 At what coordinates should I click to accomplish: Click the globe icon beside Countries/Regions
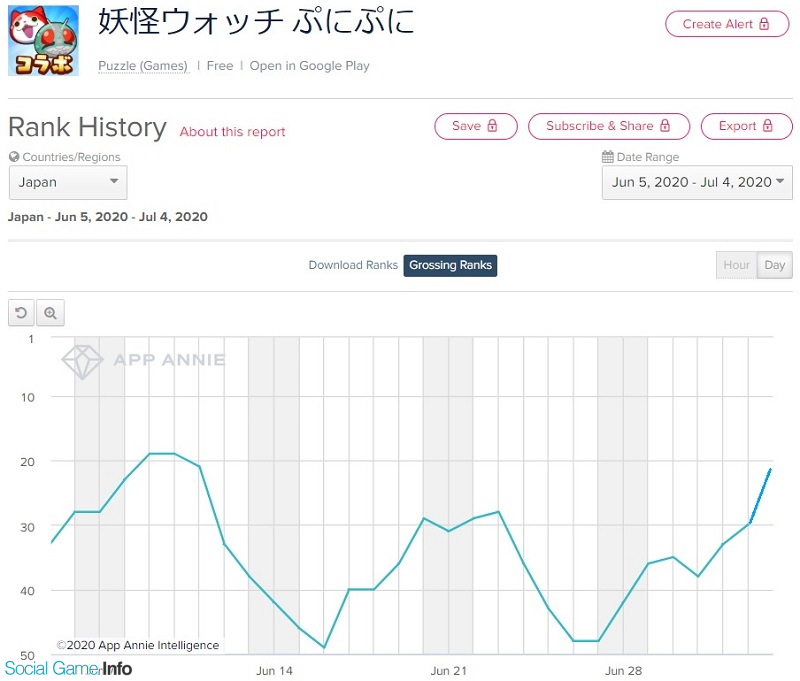[x=14, y=157]
